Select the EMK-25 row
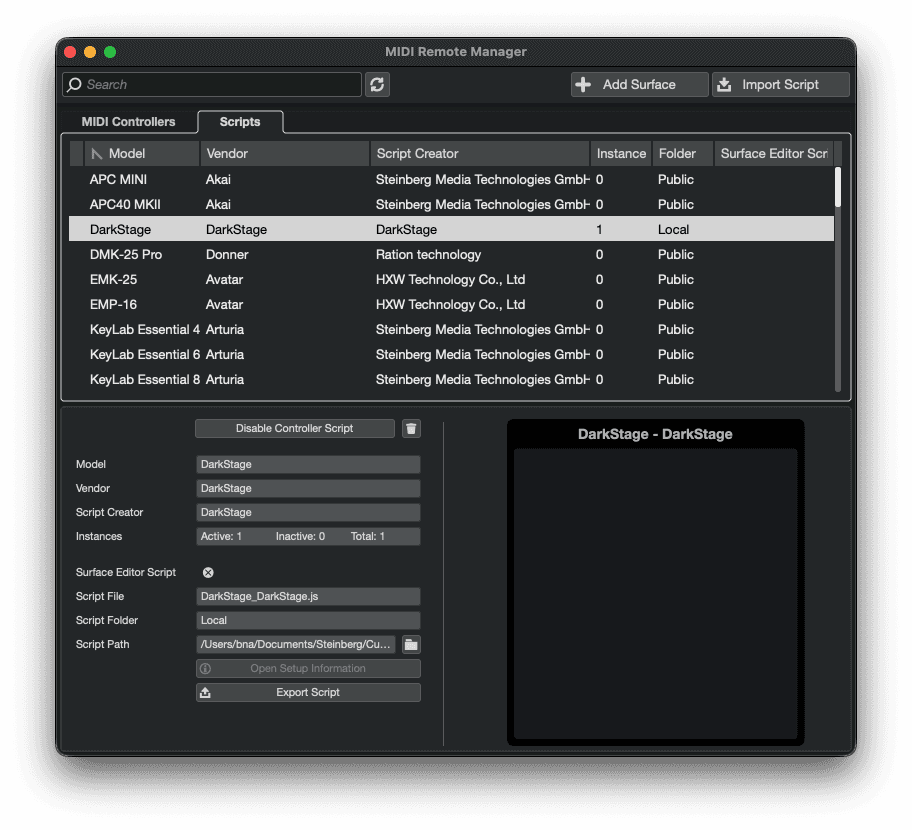The image size is (912, 830). [451, 280]
